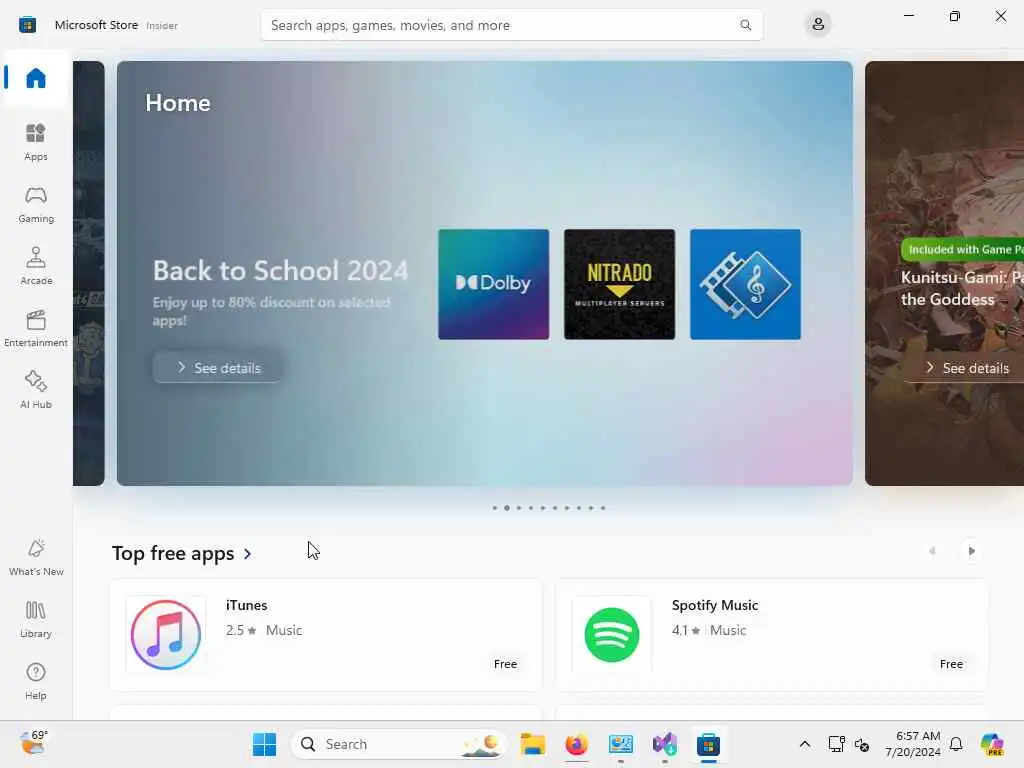Open the Spotify Music app title
1024x768 pixels.
coord(714,605)
